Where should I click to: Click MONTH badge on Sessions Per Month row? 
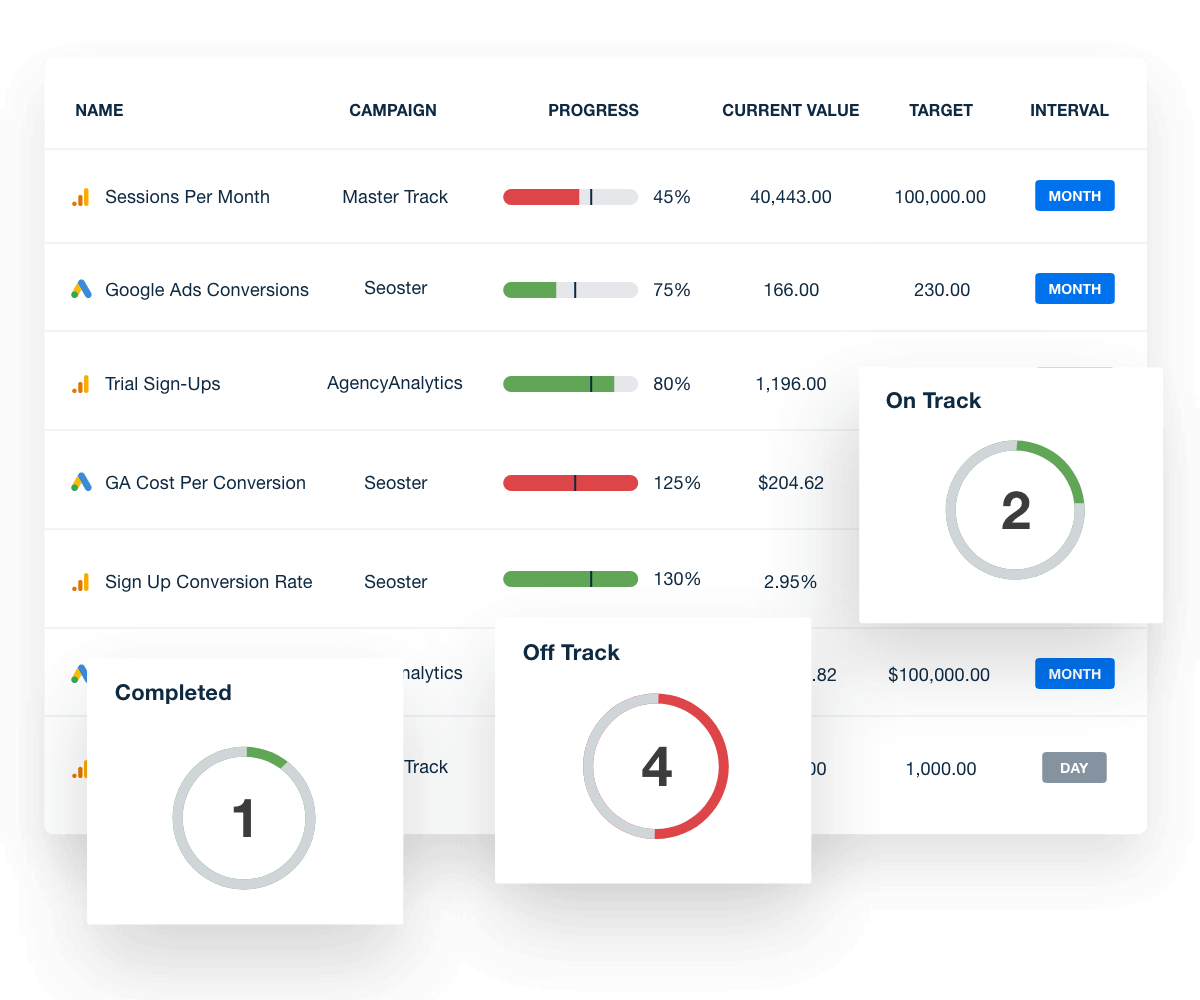(1075, 196)
